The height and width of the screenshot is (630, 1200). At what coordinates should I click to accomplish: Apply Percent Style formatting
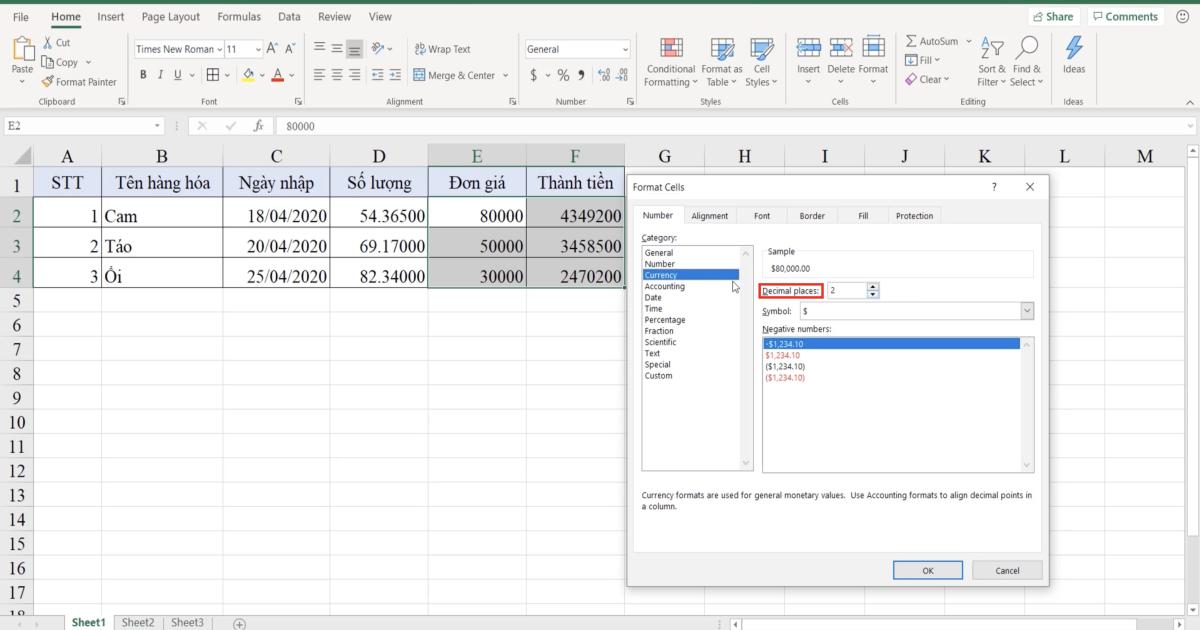point(563,74)
